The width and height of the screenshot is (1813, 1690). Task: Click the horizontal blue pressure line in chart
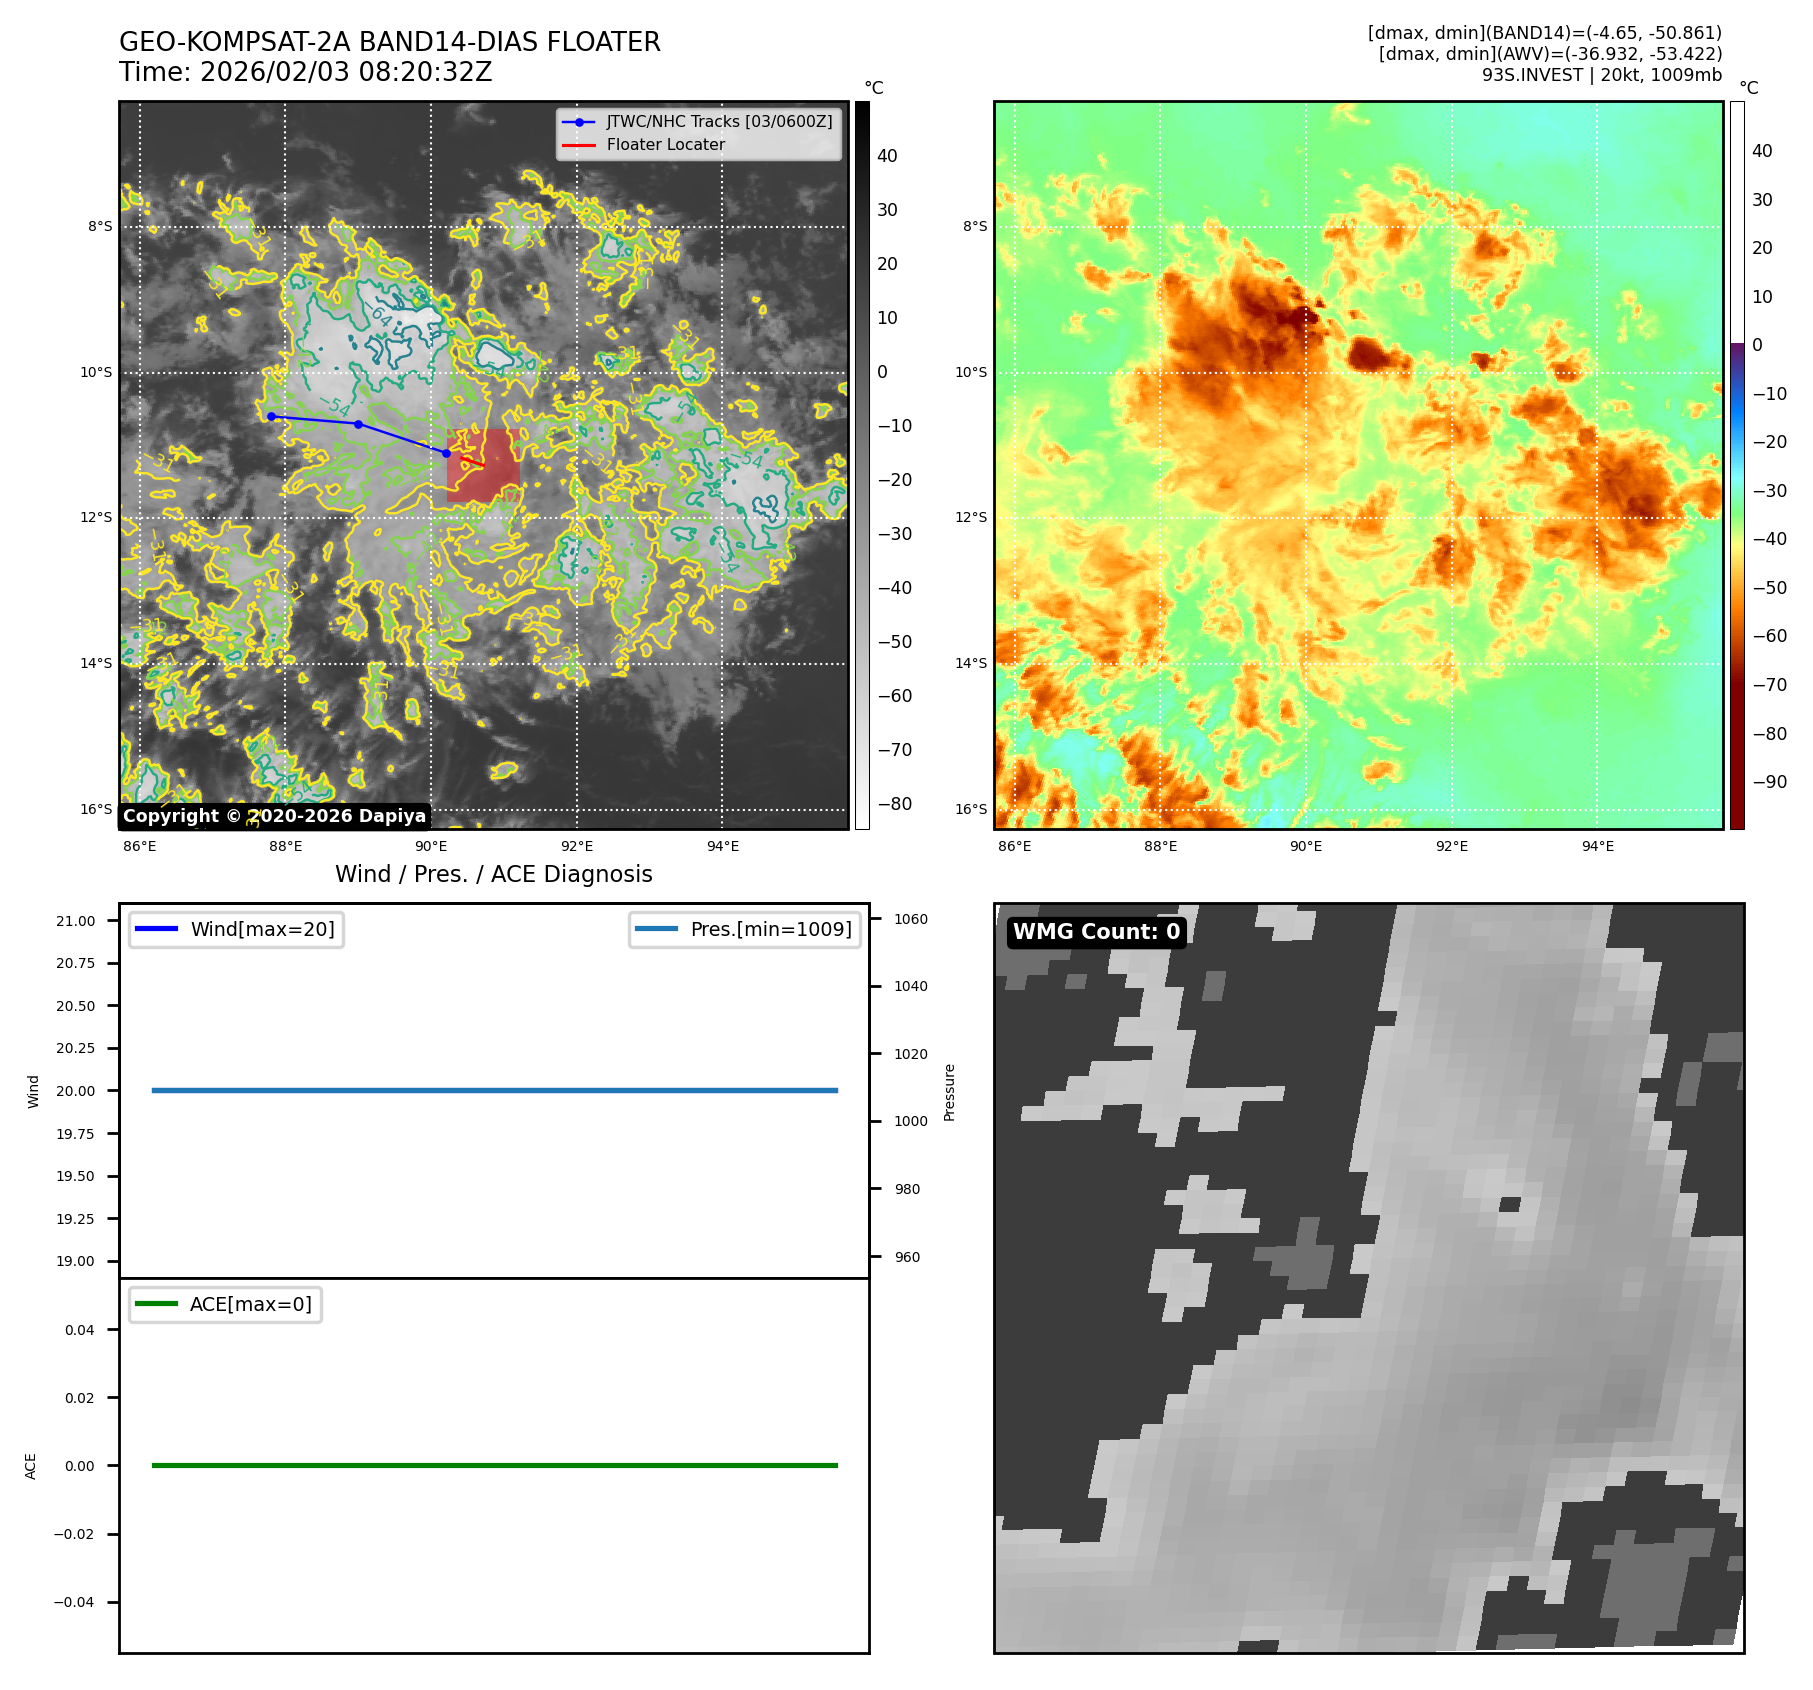click(x=494, y=1090)
